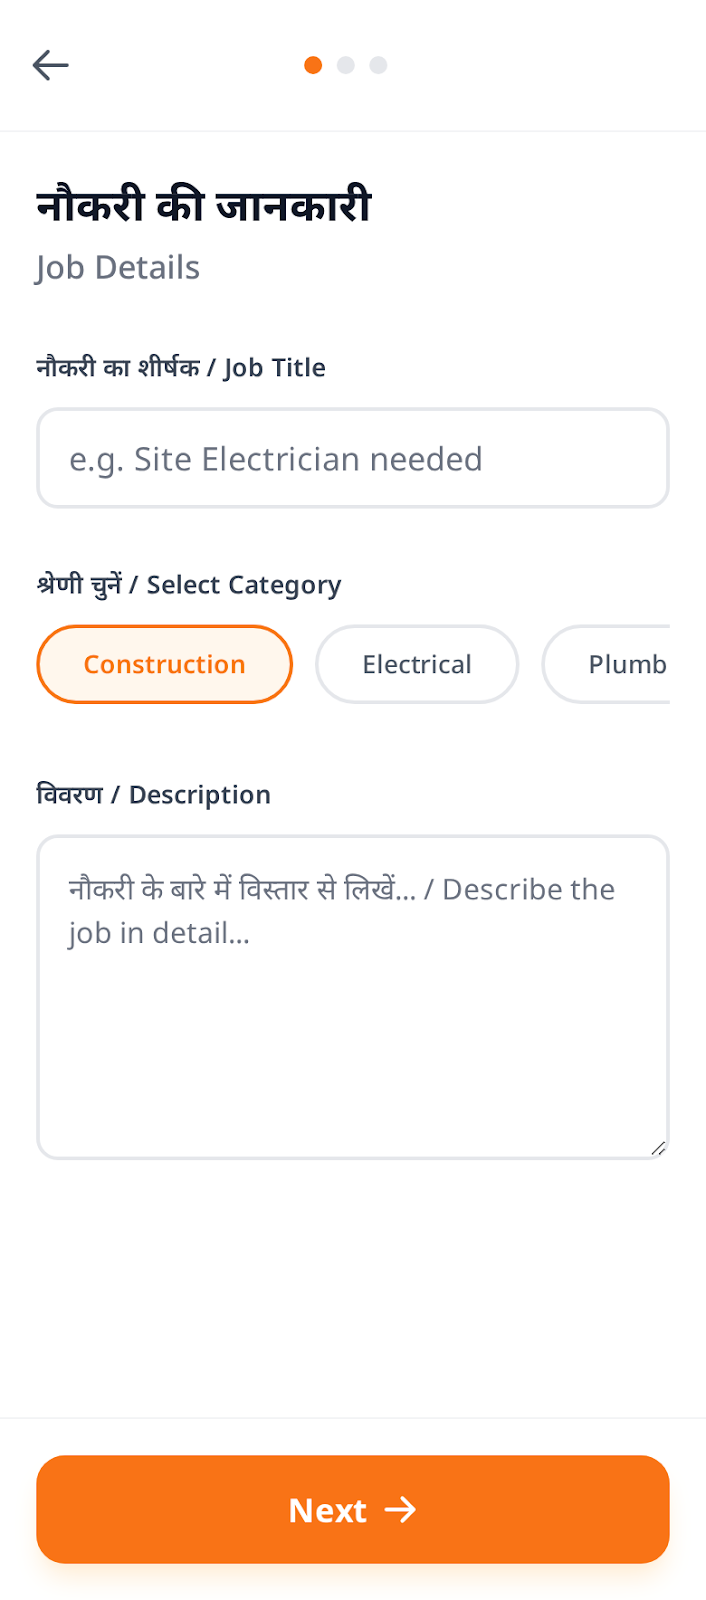Select the active orange progress dot
Image resolution: width=706 pixels, height=1600 pixels.
point(313,65)
